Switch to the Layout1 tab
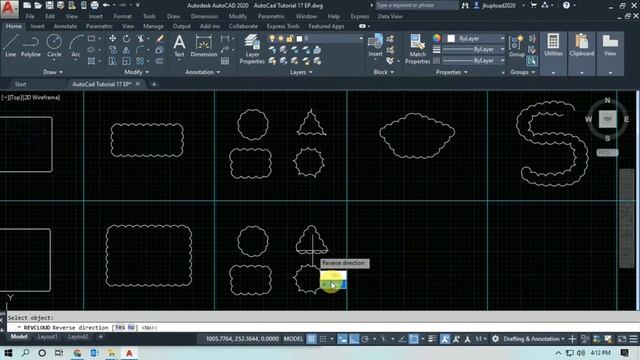Image resolution: width=640 pixels, height=360 pixels. [x=47, y=337]
